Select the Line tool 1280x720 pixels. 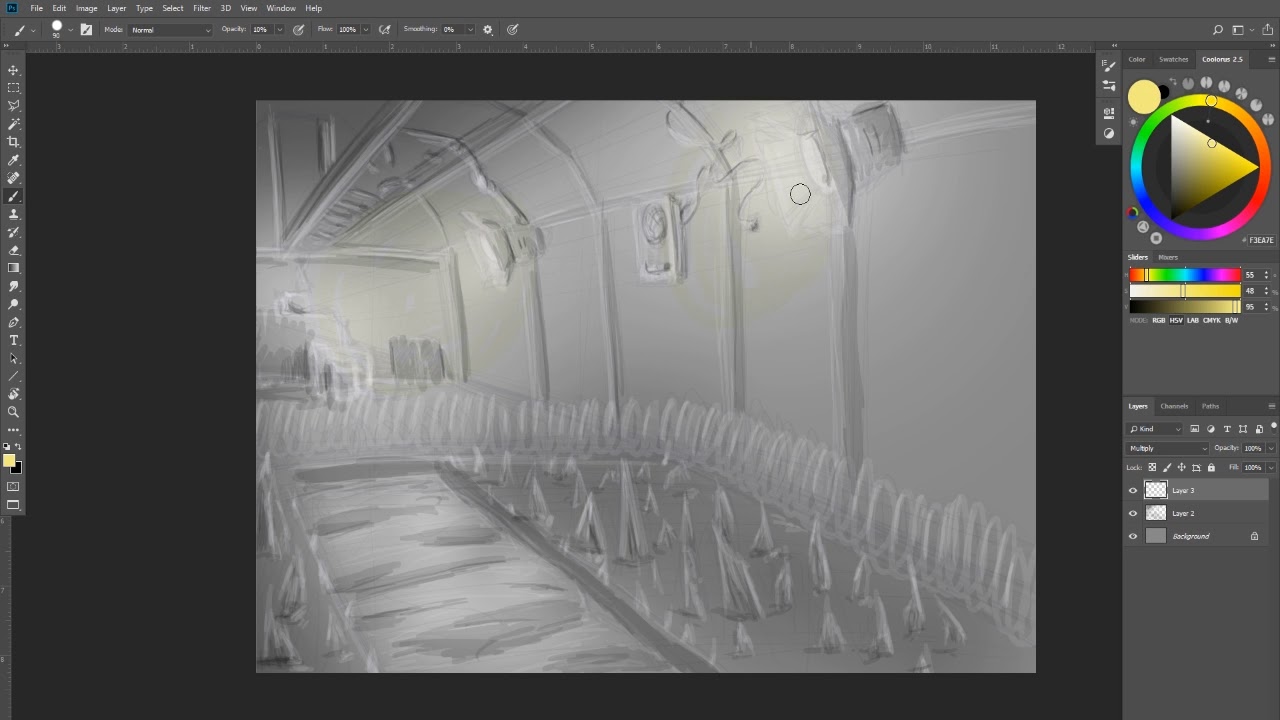click(13, 376)
